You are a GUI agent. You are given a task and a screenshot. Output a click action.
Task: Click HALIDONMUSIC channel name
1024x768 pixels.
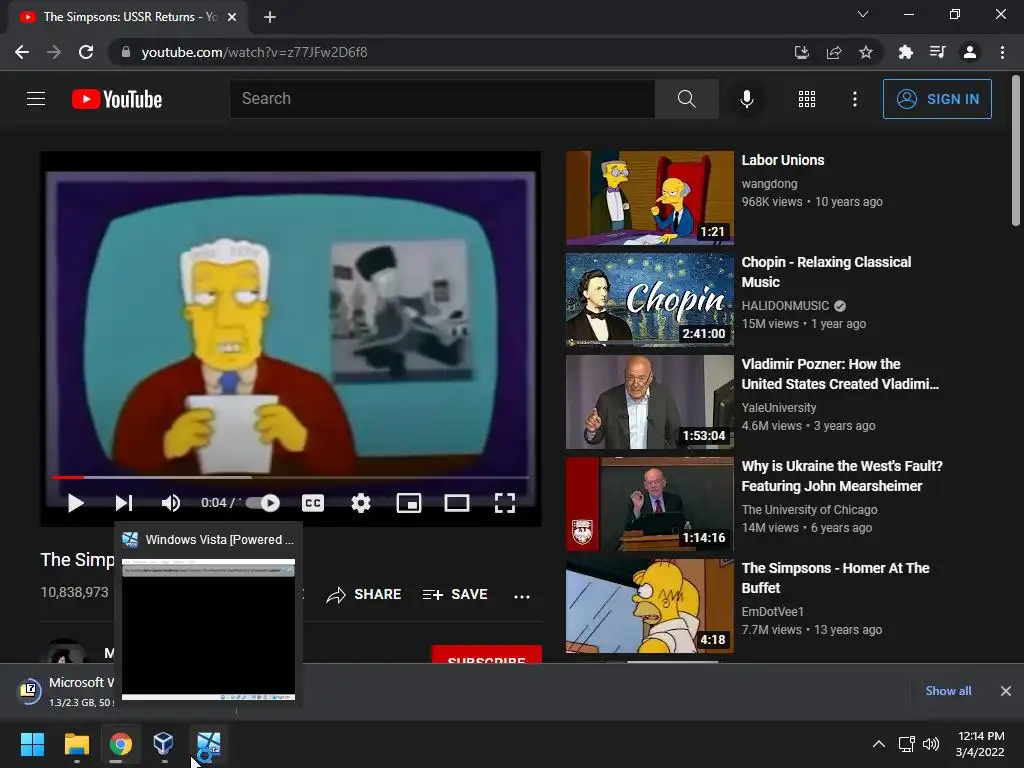pos(785,306)
